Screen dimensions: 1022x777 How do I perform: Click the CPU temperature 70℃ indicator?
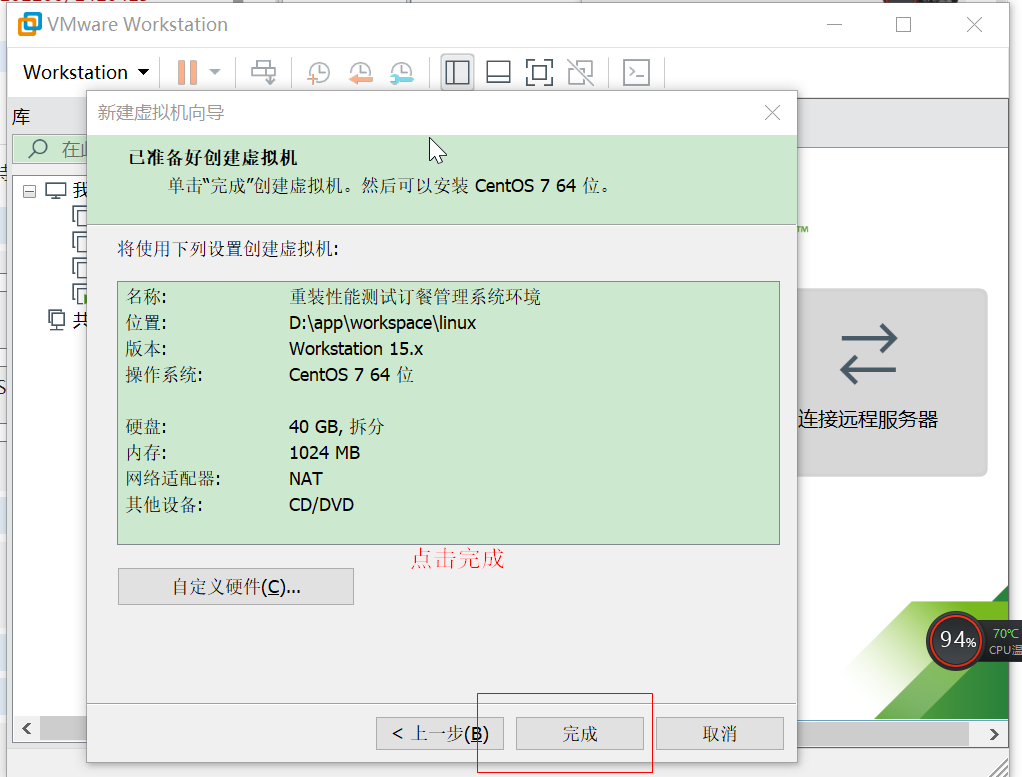(x=1005, y=634)
